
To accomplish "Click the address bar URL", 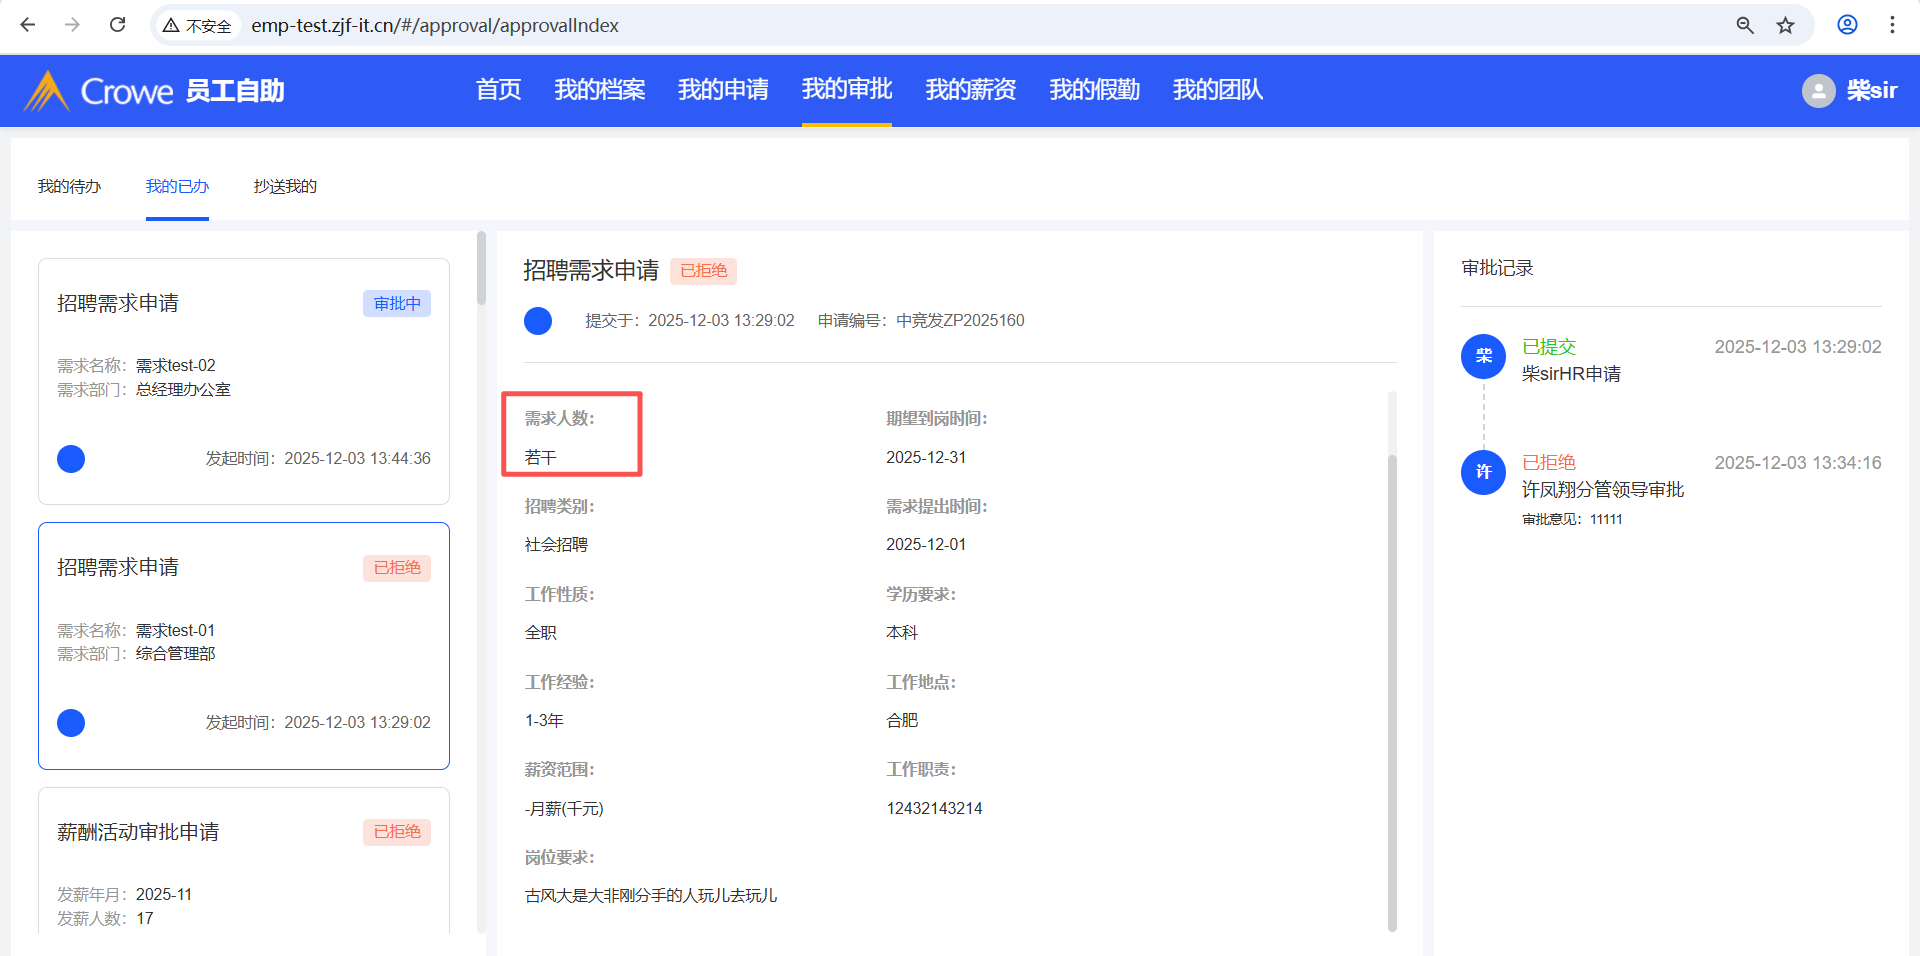I will tap(435, 25).
